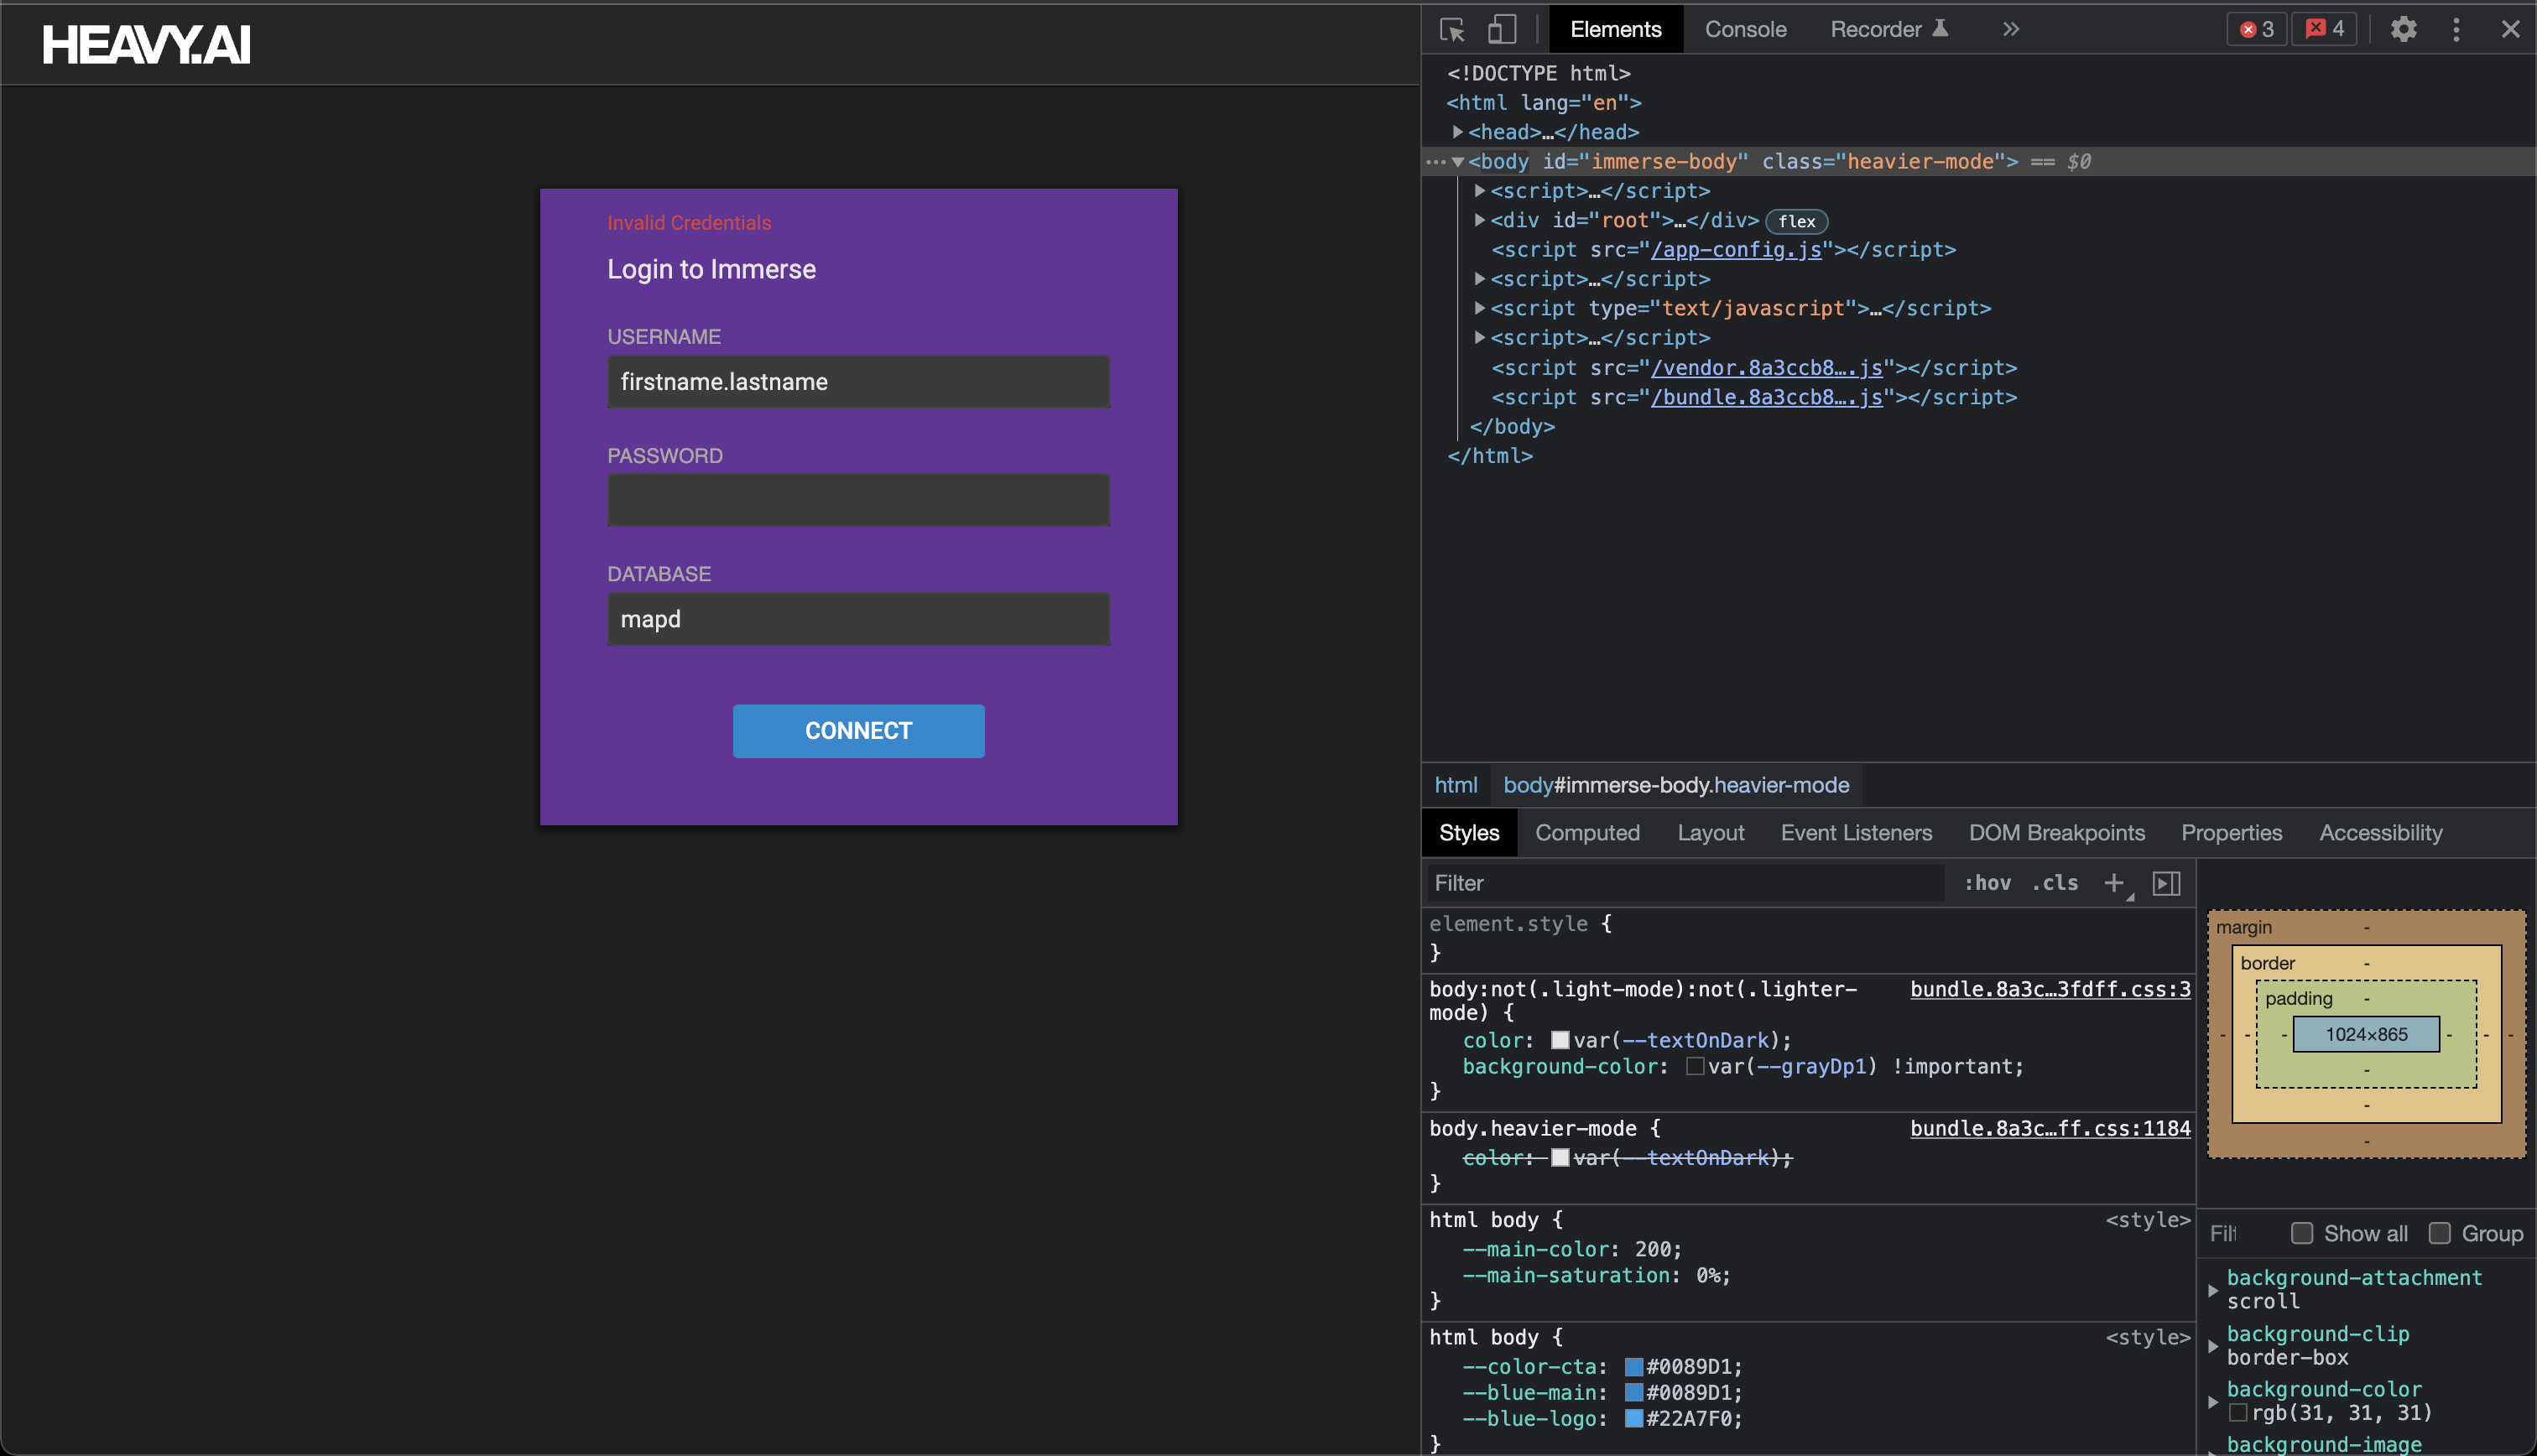Open the more tabs chevron
Viewport: 2537px width, 1456px height.
[2011, 29]
